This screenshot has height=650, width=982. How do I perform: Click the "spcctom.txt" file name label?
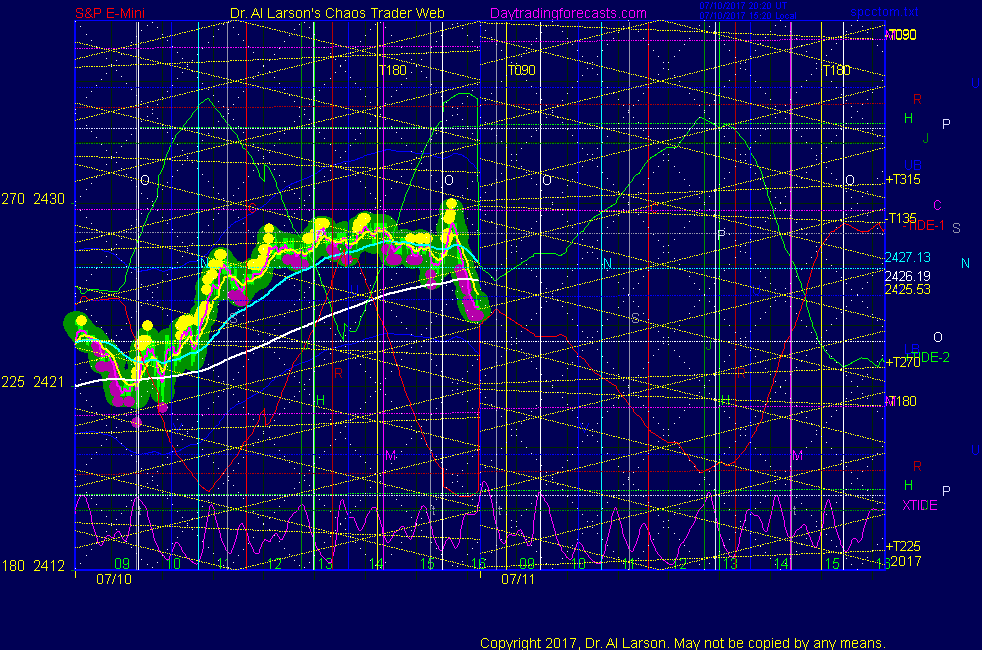(x=884, y=12)
